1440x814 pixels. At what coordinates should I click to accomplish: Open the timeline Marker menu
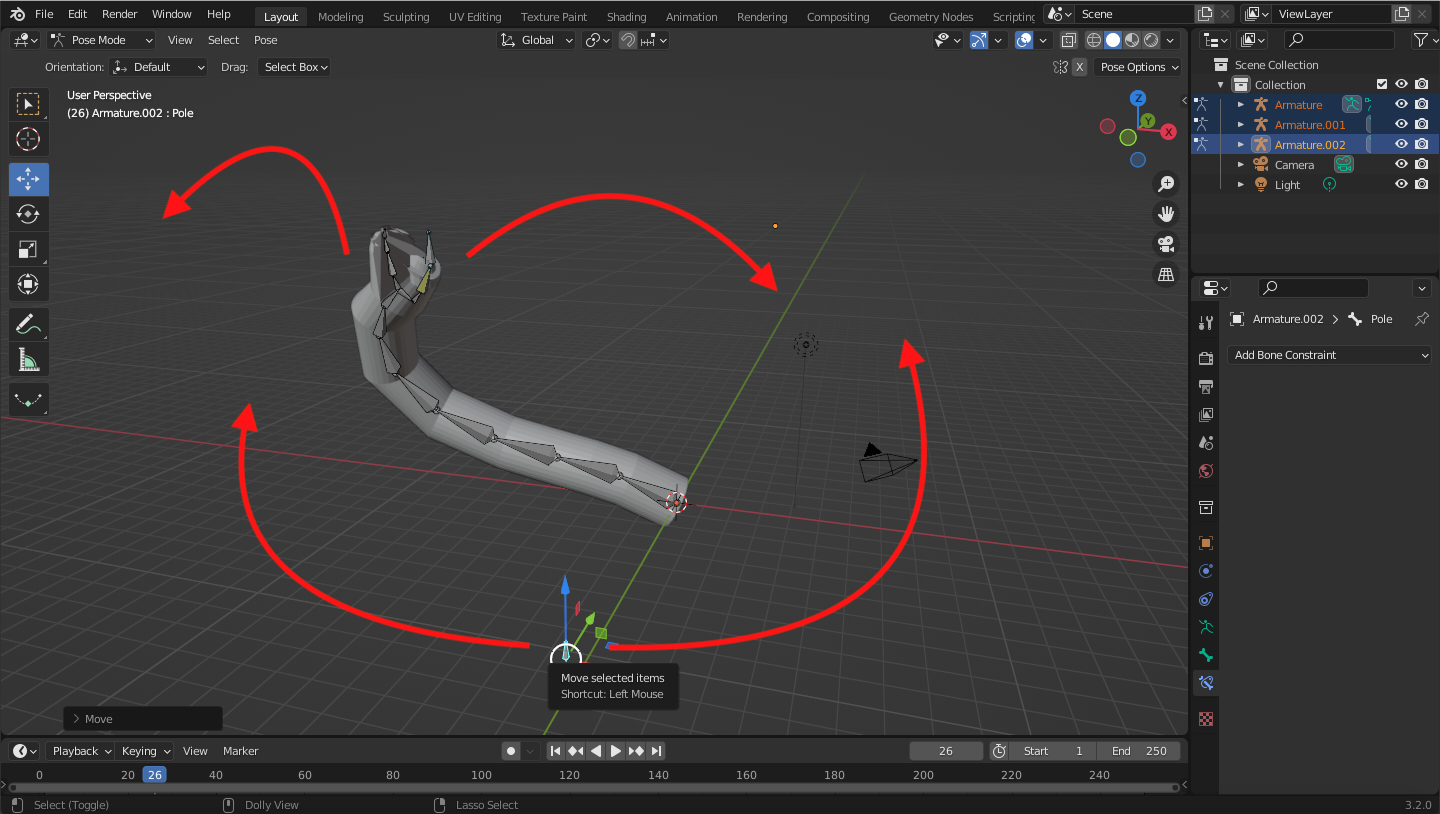coord(241,751)
